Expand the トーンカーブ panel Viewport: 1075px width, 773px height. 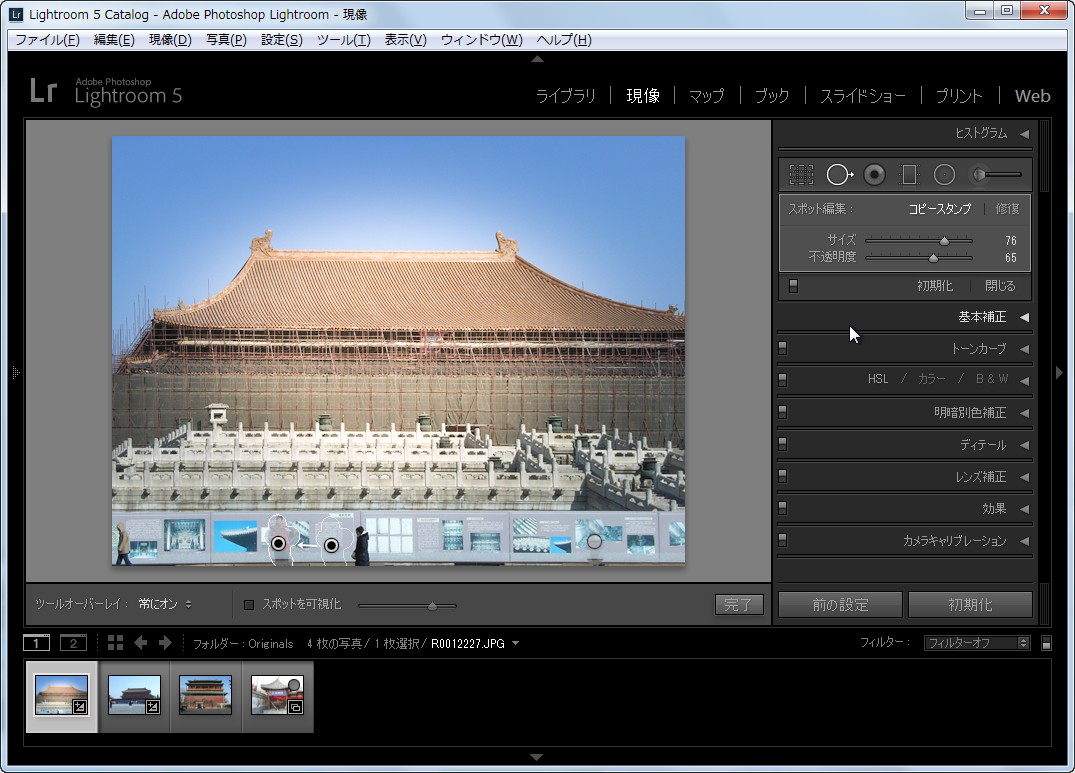coord(1024,349)
